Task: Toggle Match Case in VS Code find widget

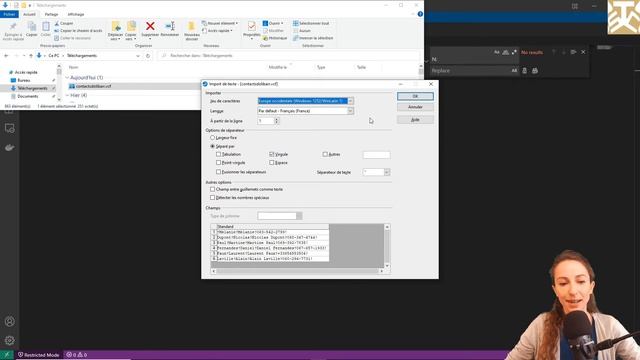Action: click(497, 52)
